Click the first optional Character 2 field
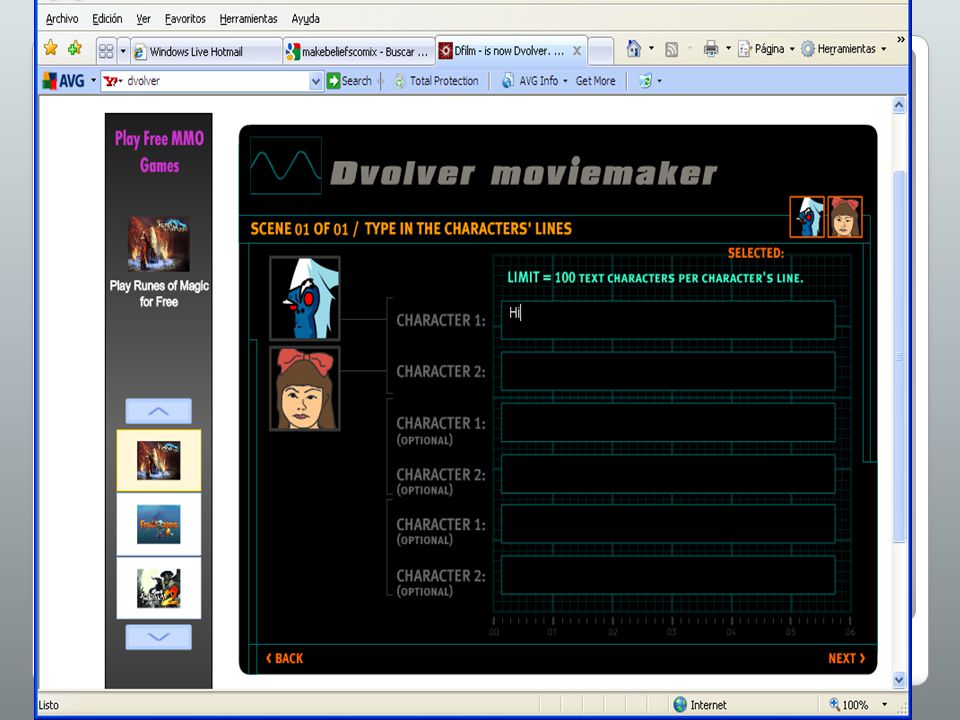 pyautogui.click(x=668, y=474)
